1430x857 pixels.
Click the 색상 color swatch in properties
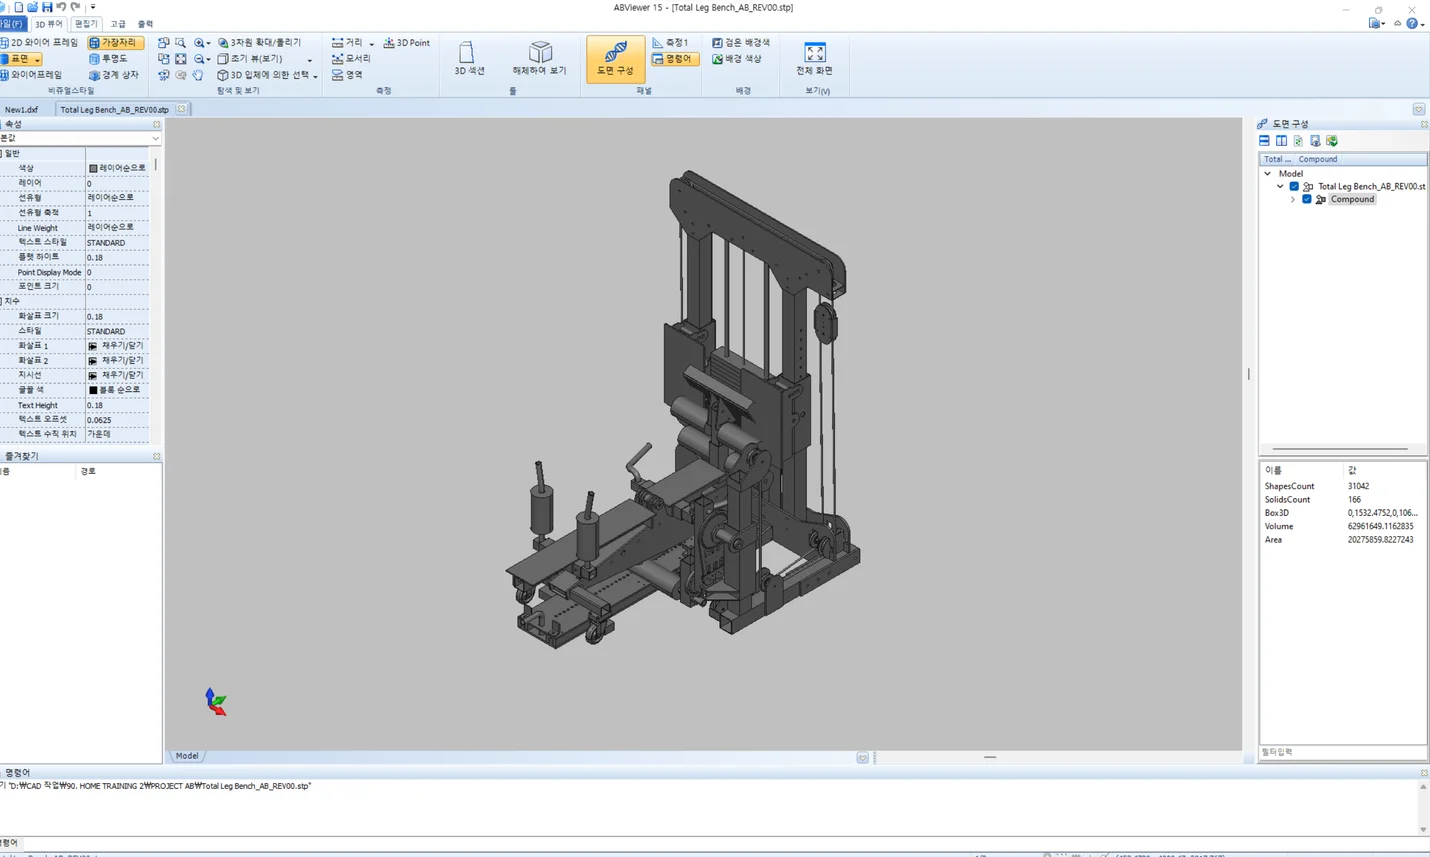pos(93,168)
